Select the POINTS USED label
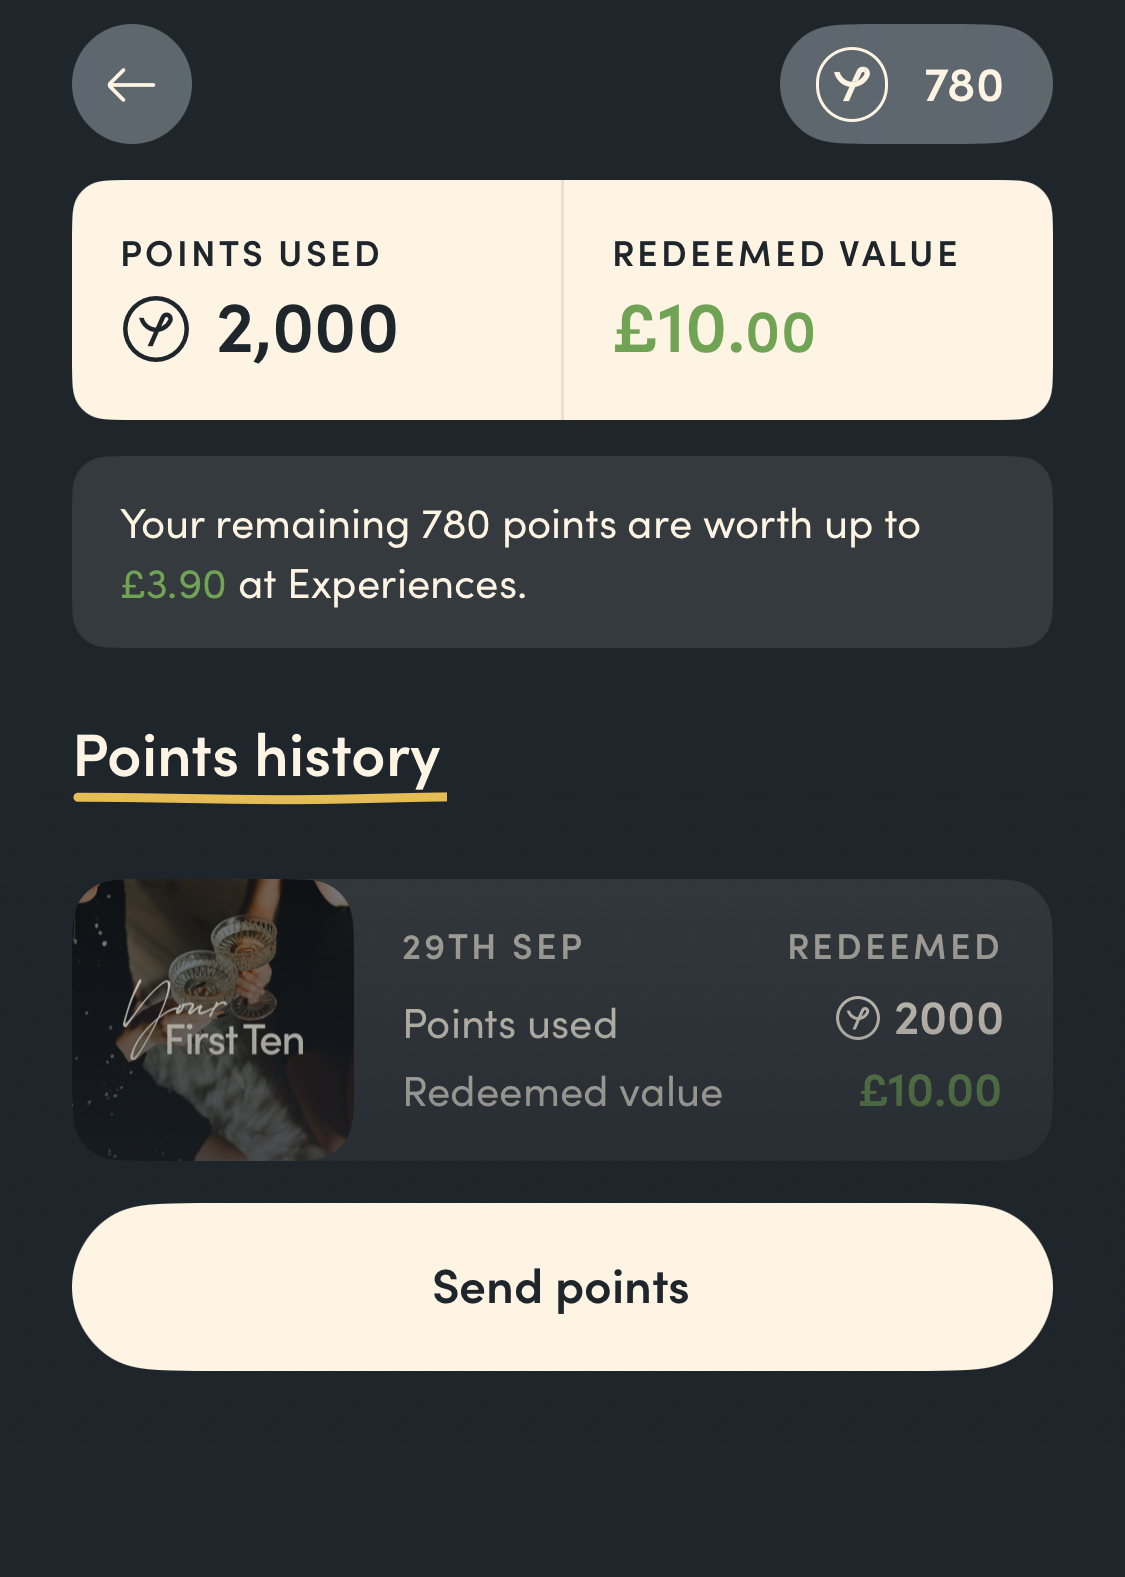 pos(251,254)
